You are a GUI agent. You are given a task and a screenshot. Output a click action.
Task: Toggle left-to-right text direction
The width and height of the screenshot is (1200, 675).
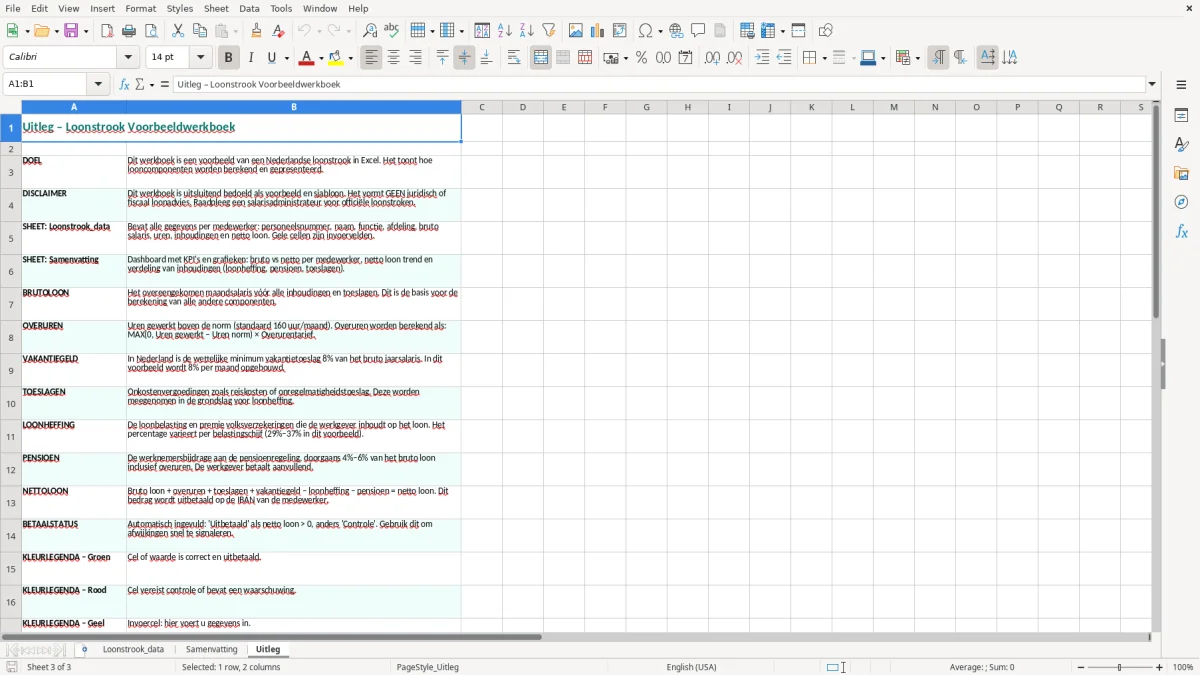pos(938,58)
